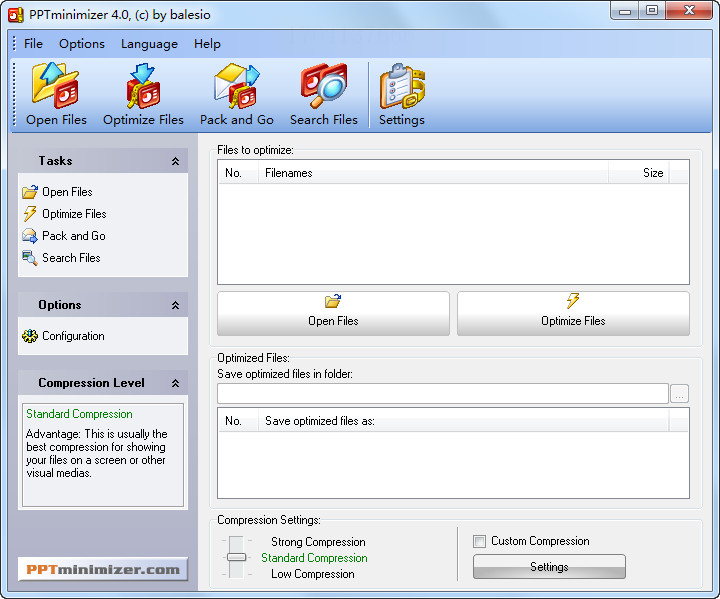Click the Settings button under Custom Compression
This screenshot has height=599, width=720.
549,567
